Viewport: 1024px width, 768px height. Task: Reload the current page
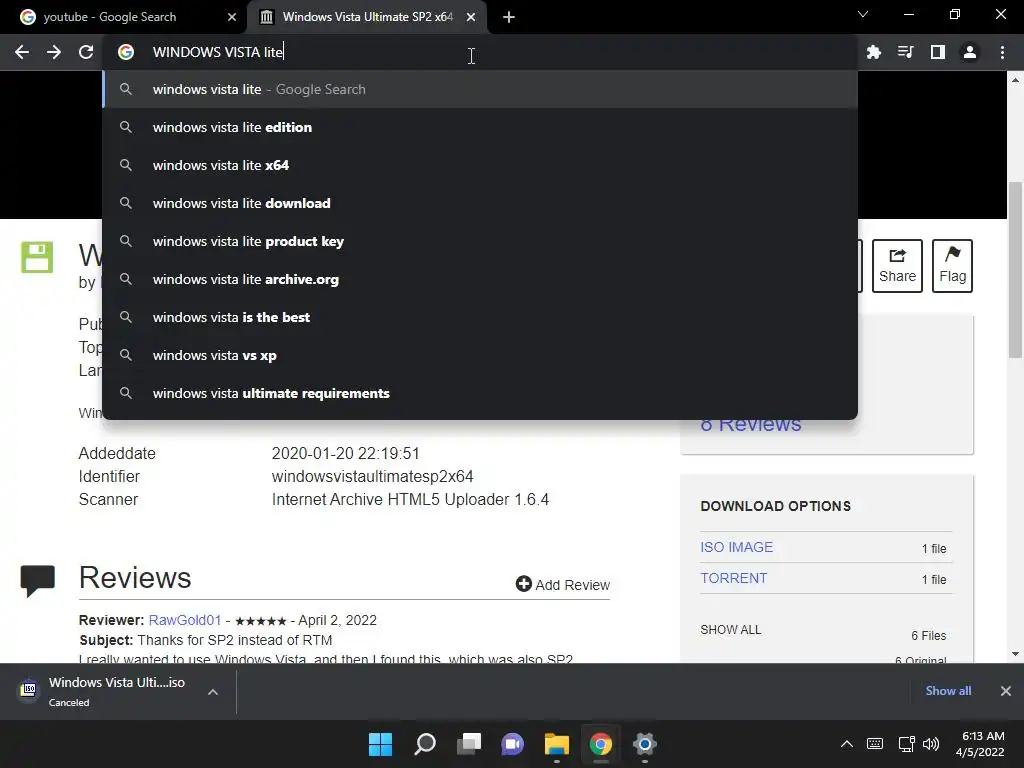point(86,52)
